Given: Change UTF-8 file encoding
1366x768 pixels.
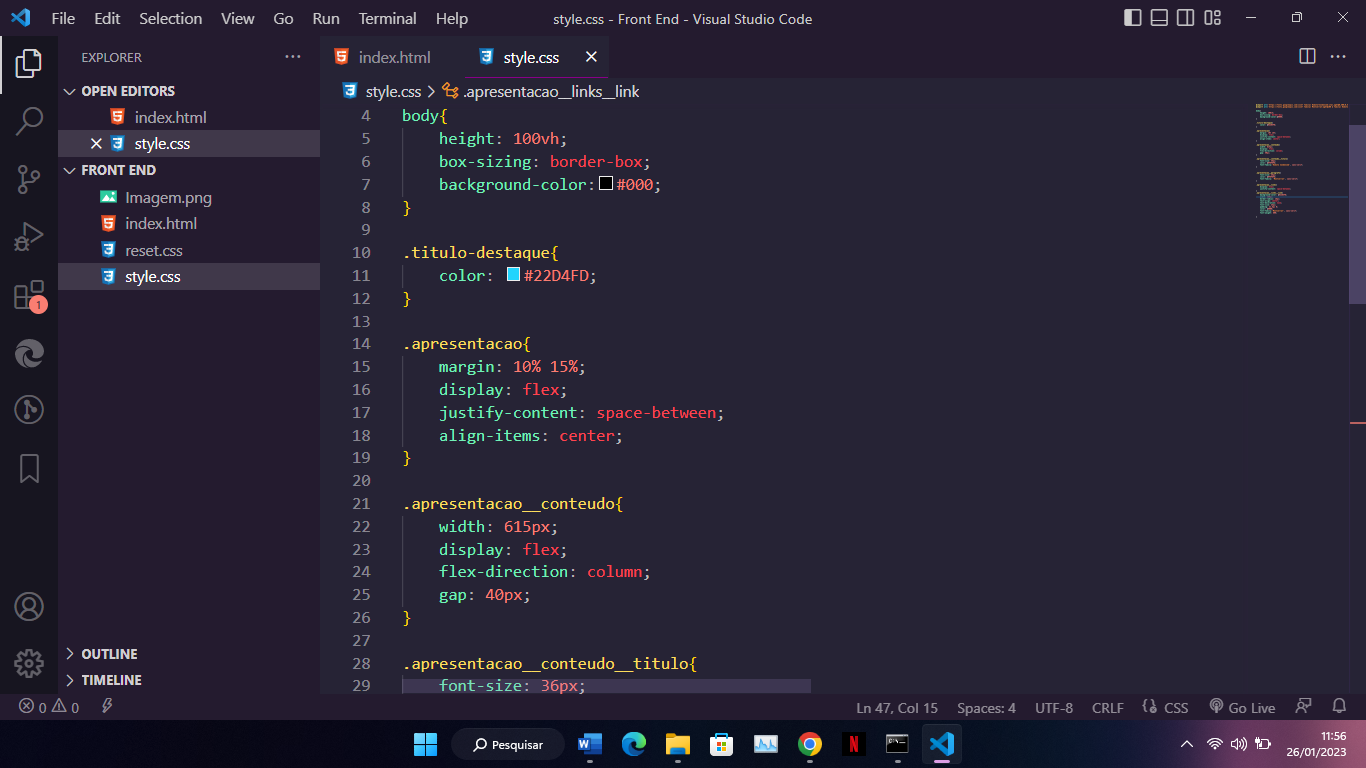Looking at the screenshot, I should [1054, 707].
